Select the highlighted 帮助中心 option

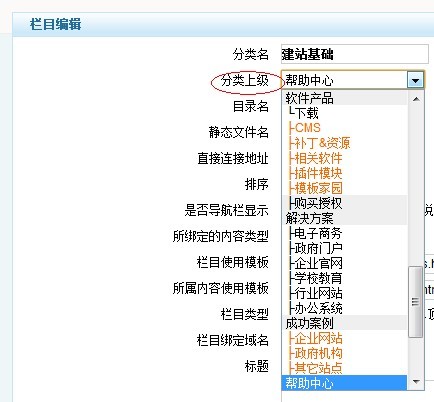pos(345,383)
